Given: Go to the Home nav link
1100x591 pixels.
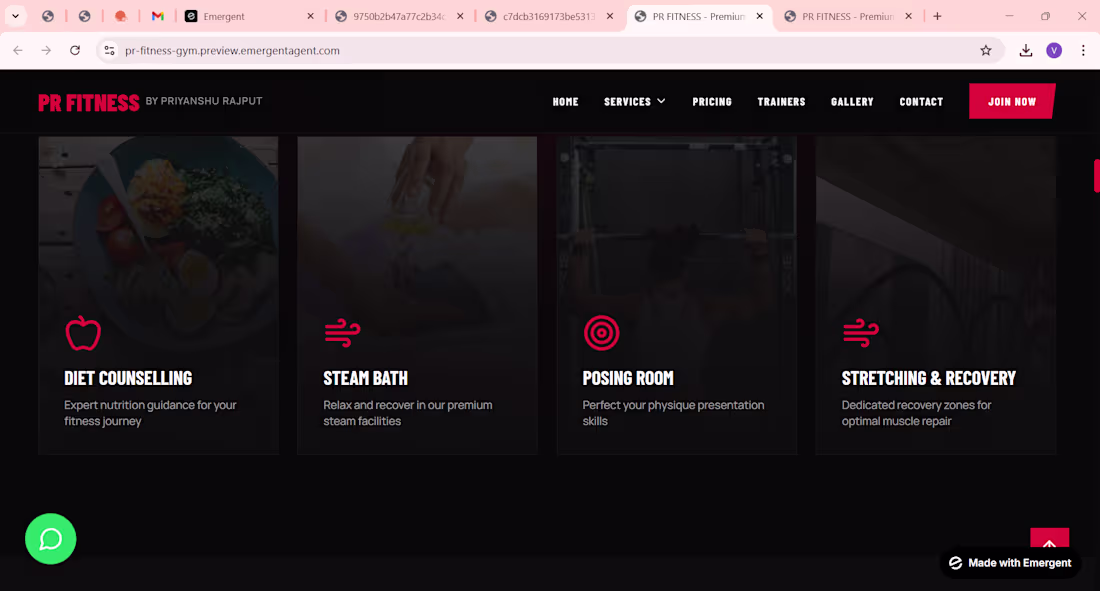Looking at the screenshot, I should tap(565, 102).
